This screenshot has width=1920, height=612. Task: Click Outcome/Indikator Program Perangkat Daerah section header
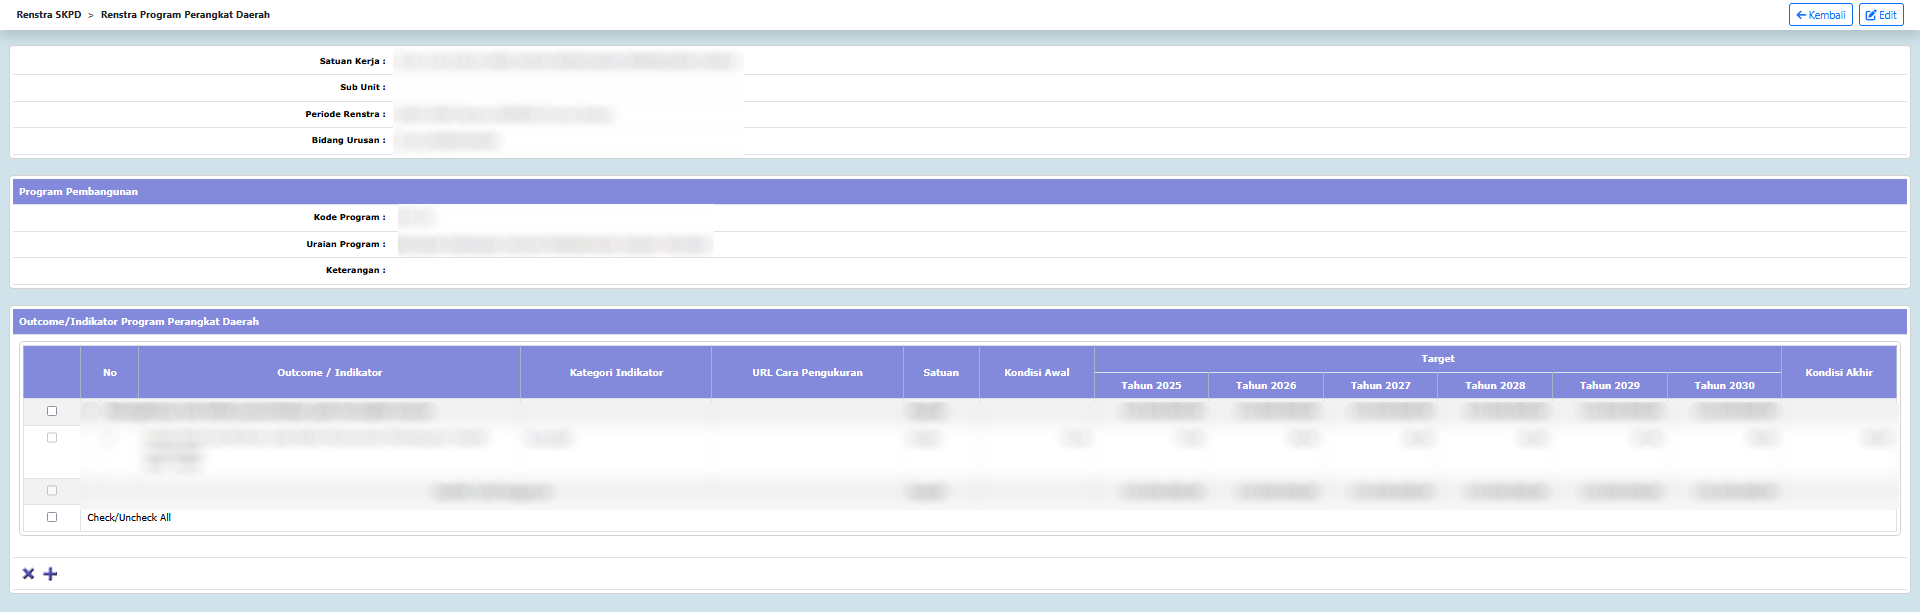coord(139,322)
